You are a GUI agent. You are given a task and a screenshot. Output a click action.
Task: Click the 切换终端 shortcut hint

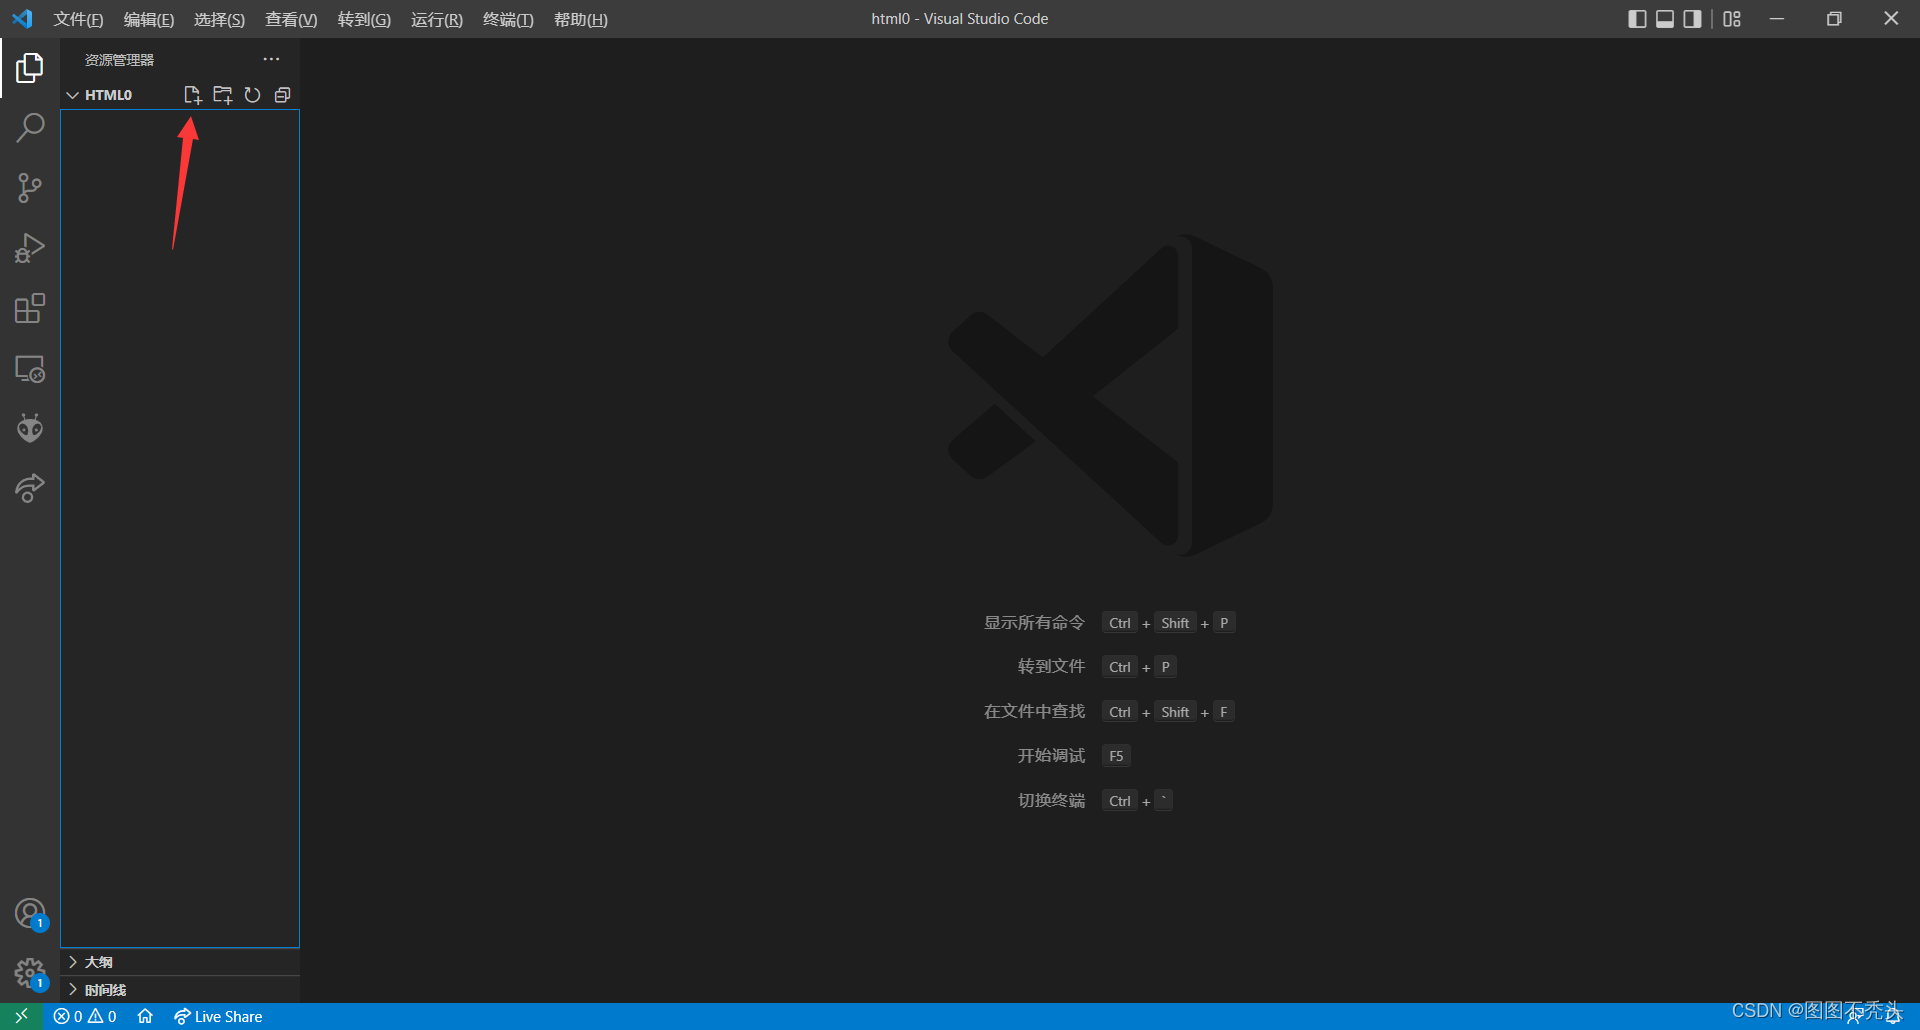click(x=1051, y=801)
